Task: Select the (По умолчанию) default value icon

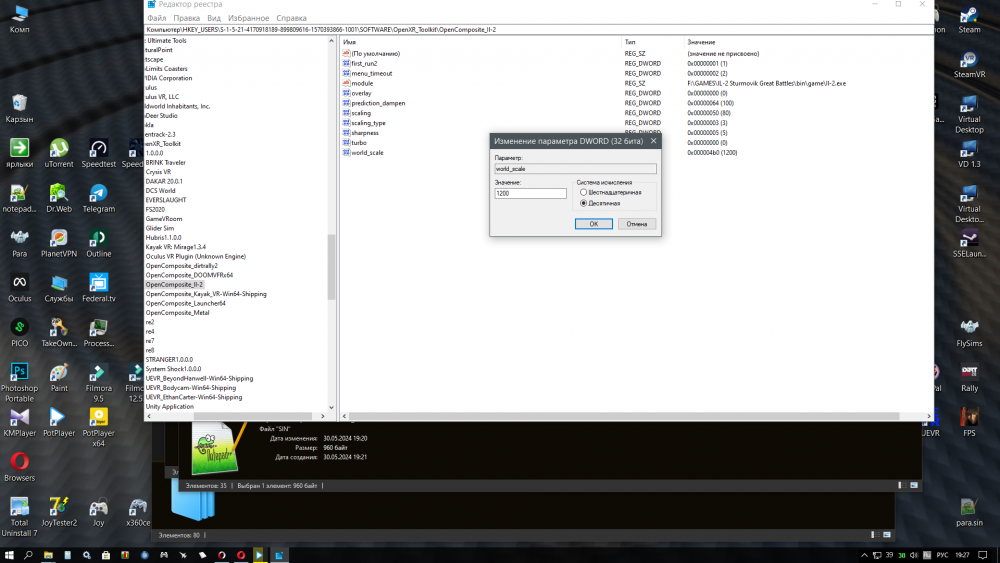Action: tap(346, 54)
